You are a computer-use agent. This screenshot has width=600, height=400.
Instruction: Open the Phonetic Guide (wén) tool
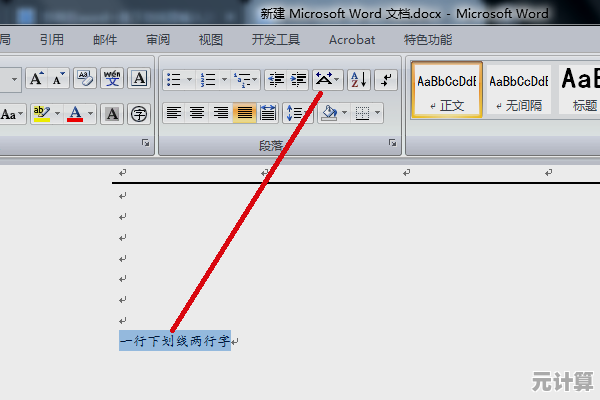tap(112, 79)
